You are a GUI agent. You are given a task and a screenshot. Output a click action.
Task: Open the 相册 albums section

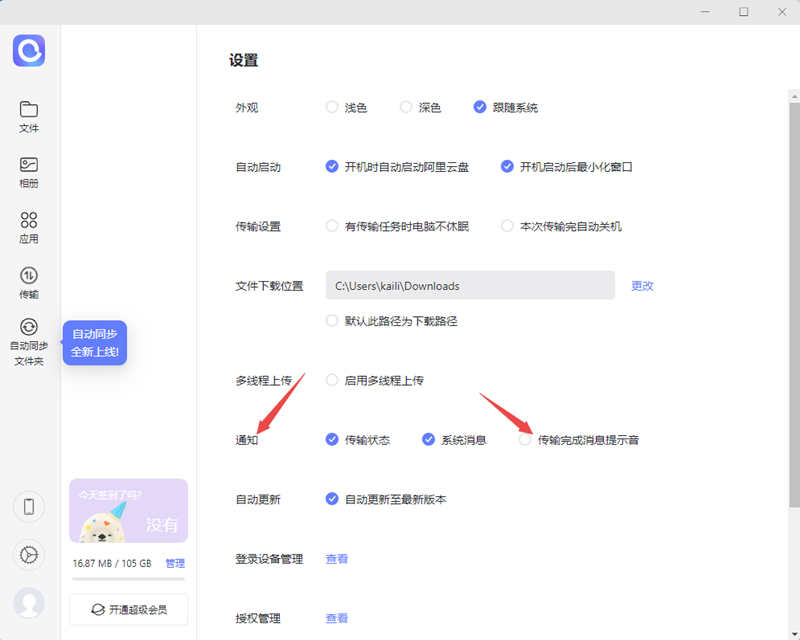point(29,170)
